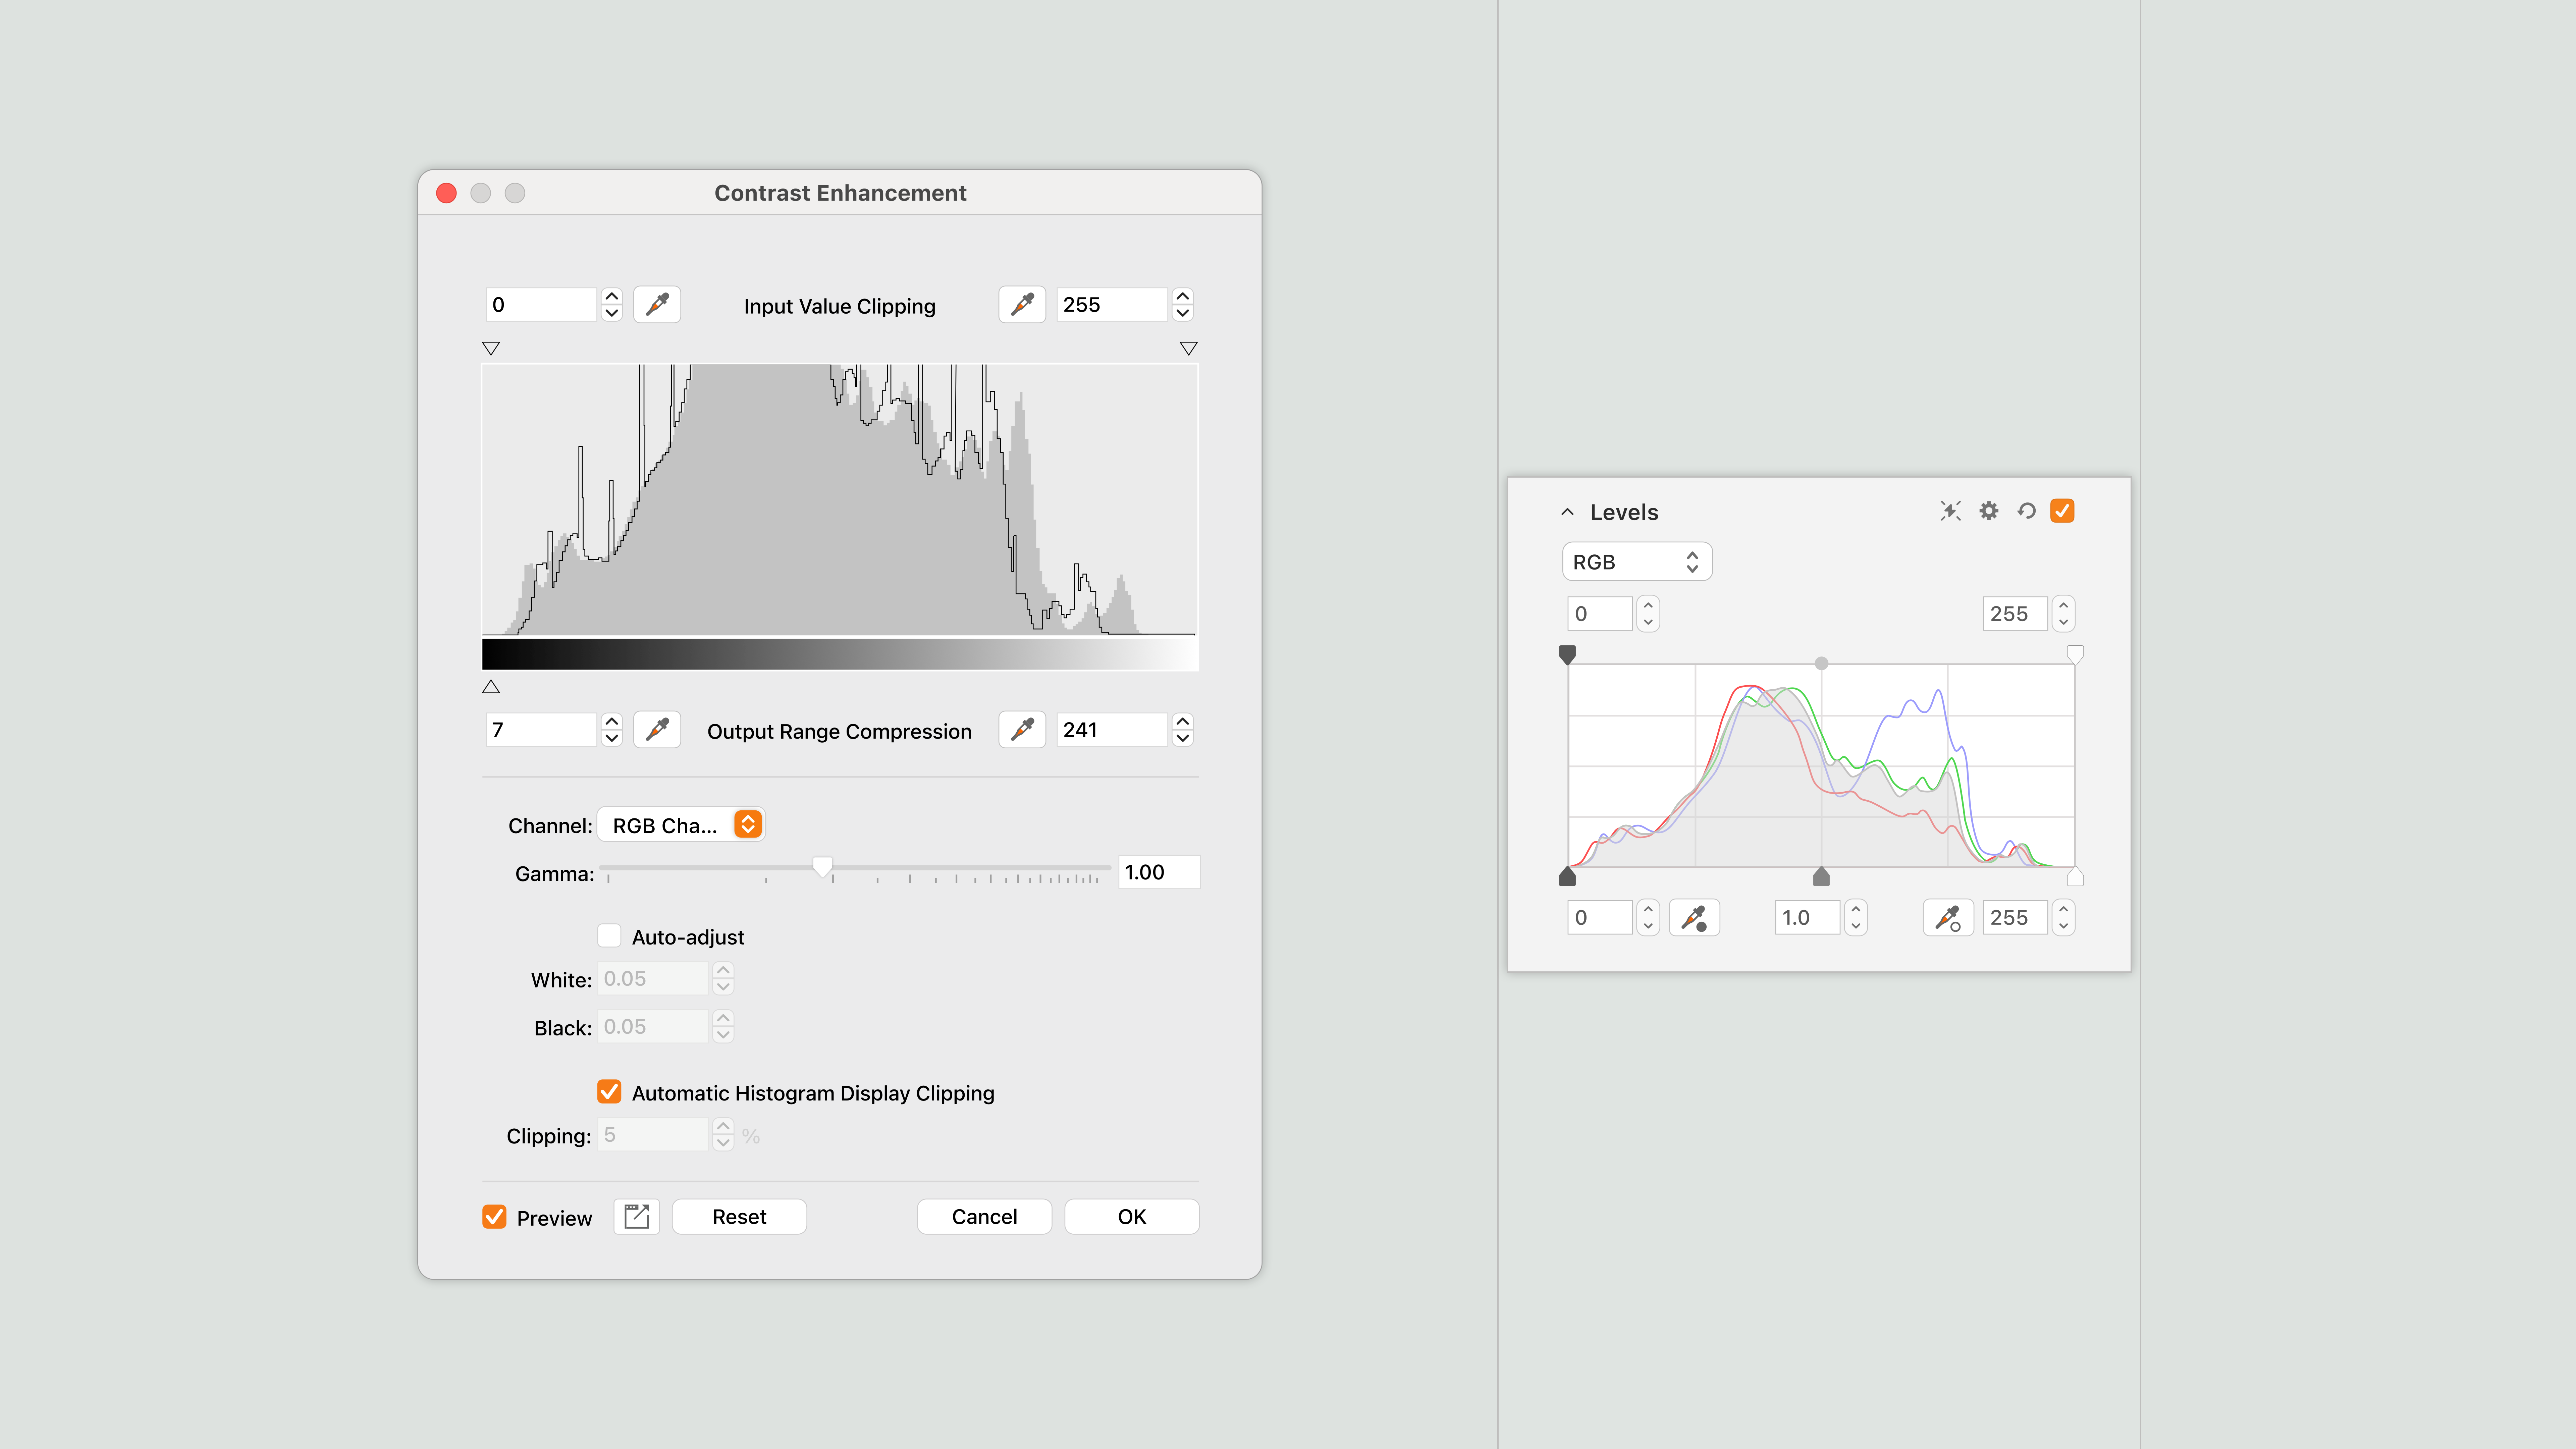The height and width of the screenshot is (1449, 2576).
Task: Click output compression field showing 7
Action: click(541, 730)
